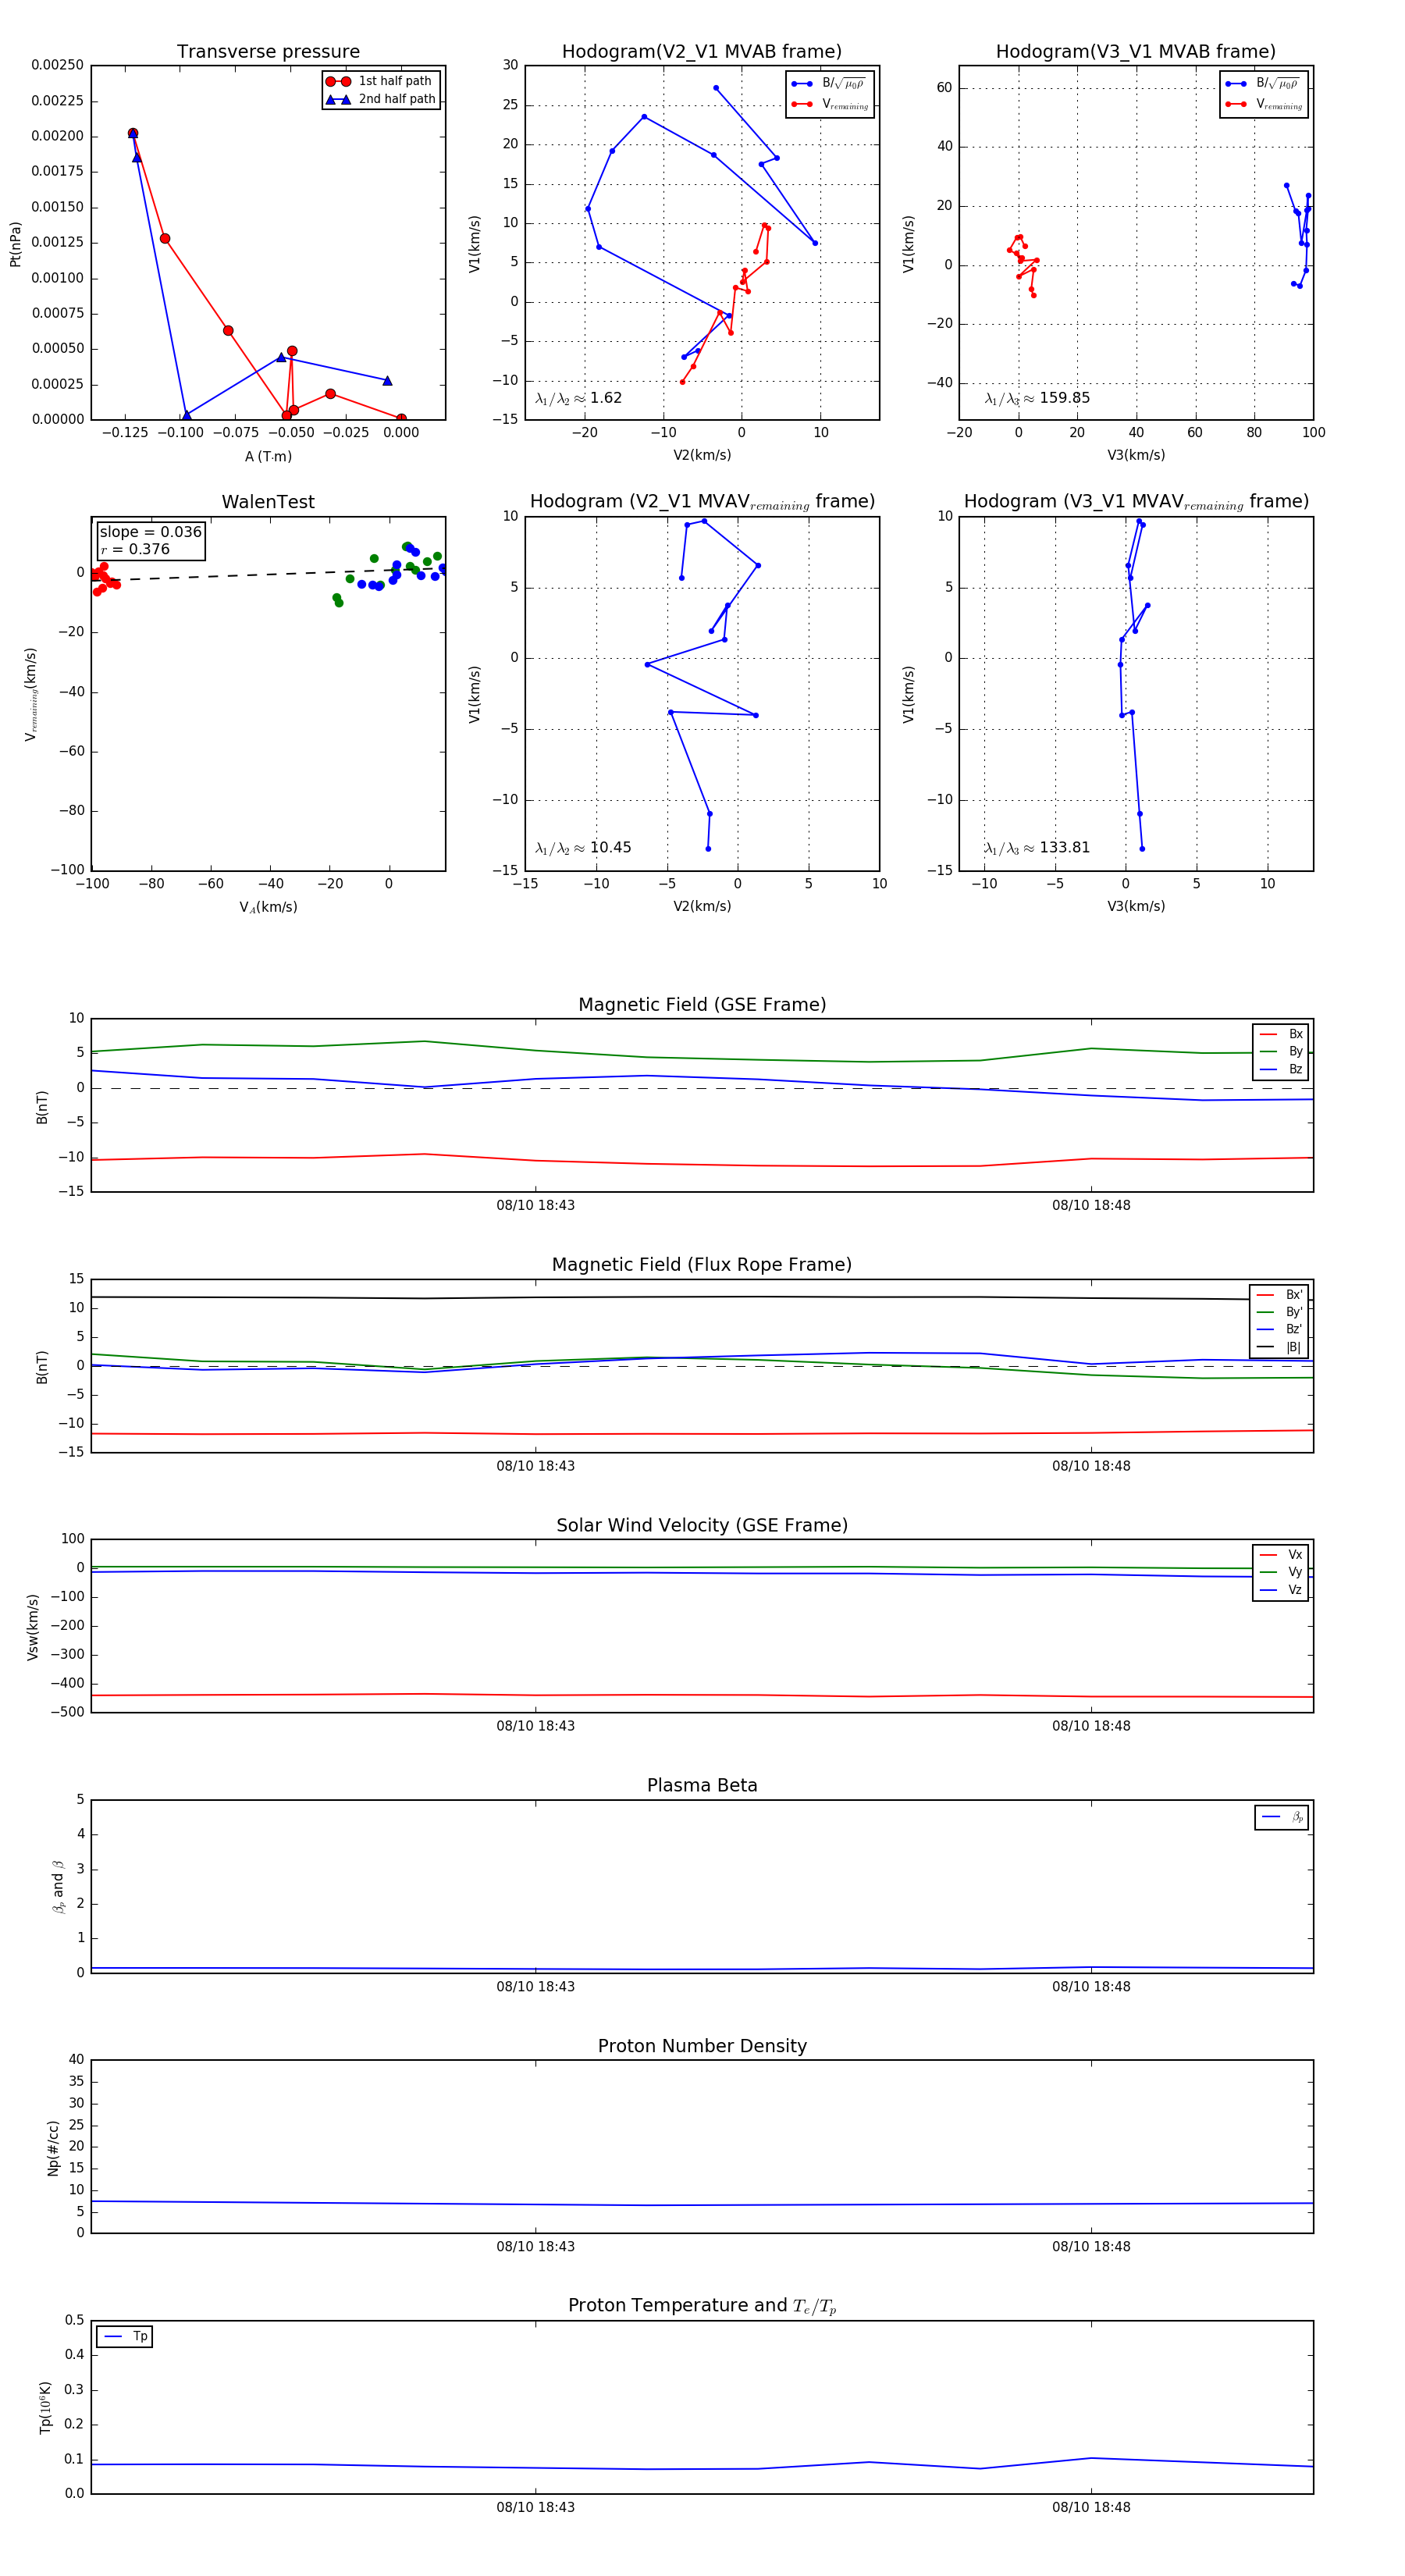Click the 'Hodogram(V3_V1 MVAB frame)' title
This screenshot has width=1405, height=2576.
click(1136, 52)
